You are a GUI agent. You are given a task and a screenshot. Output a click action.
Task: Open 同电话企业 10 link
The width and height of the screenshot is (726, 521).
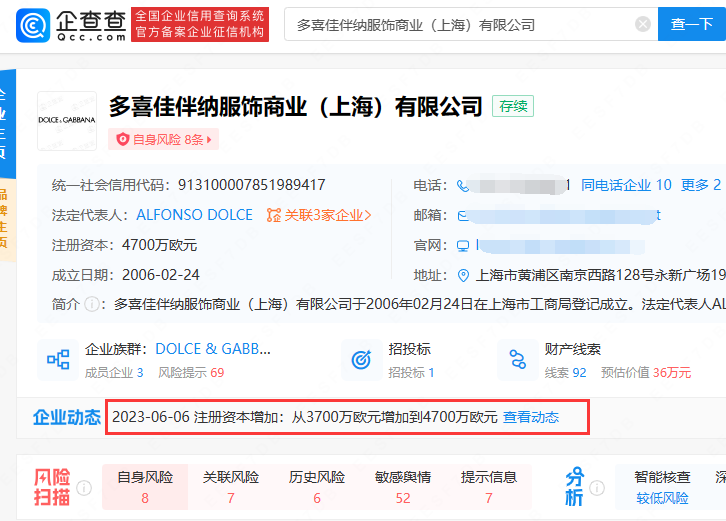[626, 185]
